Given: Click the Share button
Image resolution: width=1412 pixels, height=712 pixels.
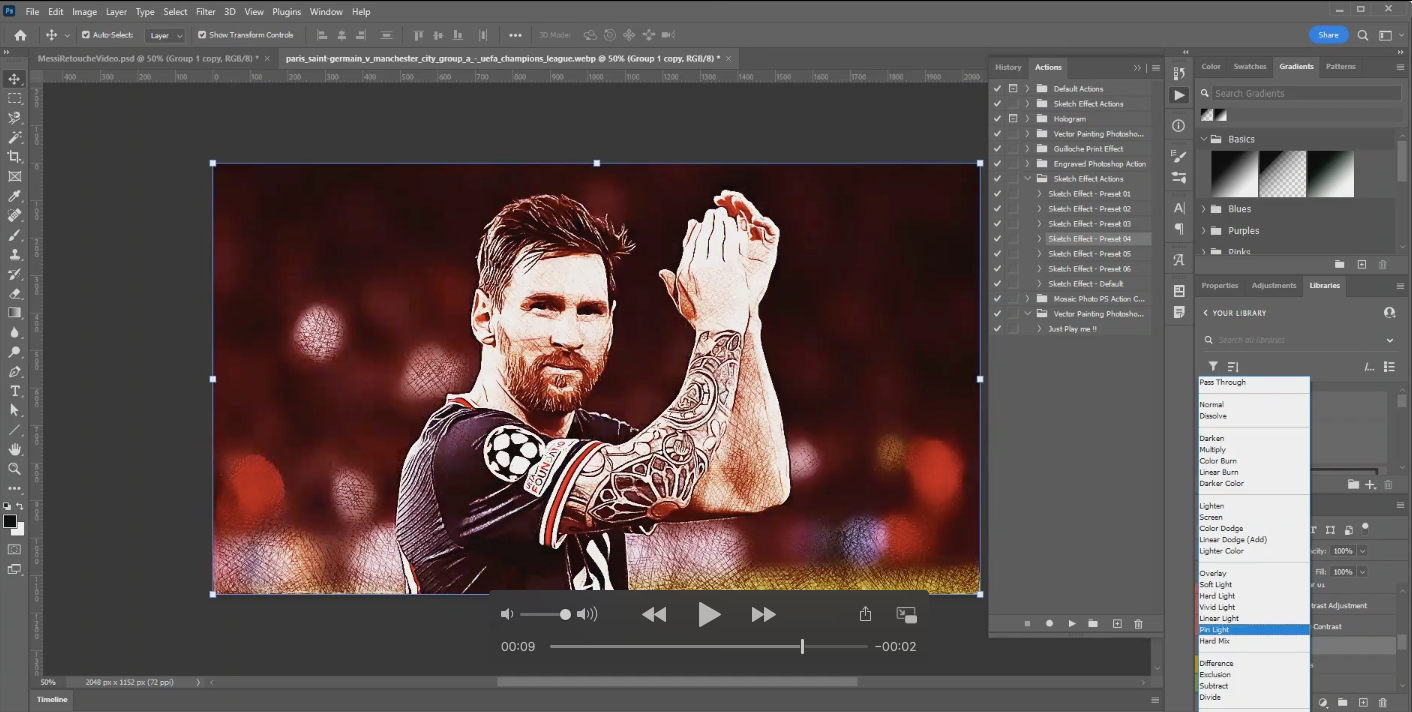Looking at the screenshot, I should click(1328, 35).
